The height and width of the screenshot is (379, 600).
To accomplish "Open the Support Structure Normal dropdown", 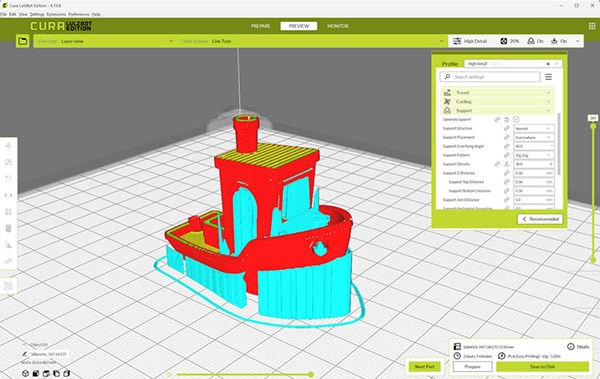I will pos(533,128).
